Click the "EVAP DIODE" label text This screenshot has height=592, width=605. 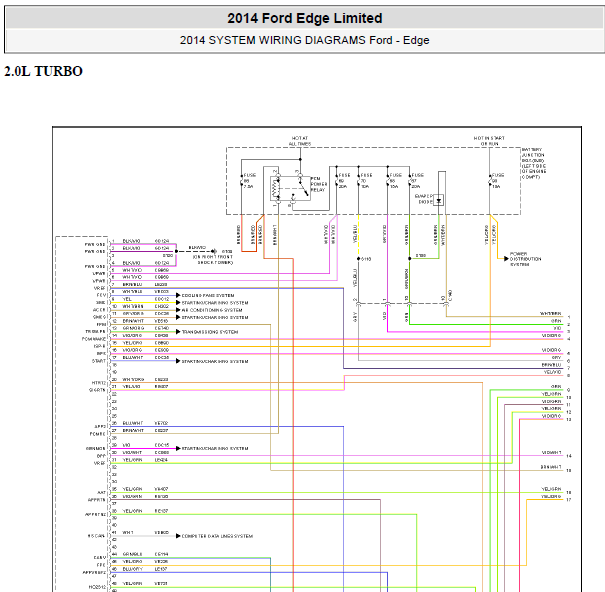(424, 199)
